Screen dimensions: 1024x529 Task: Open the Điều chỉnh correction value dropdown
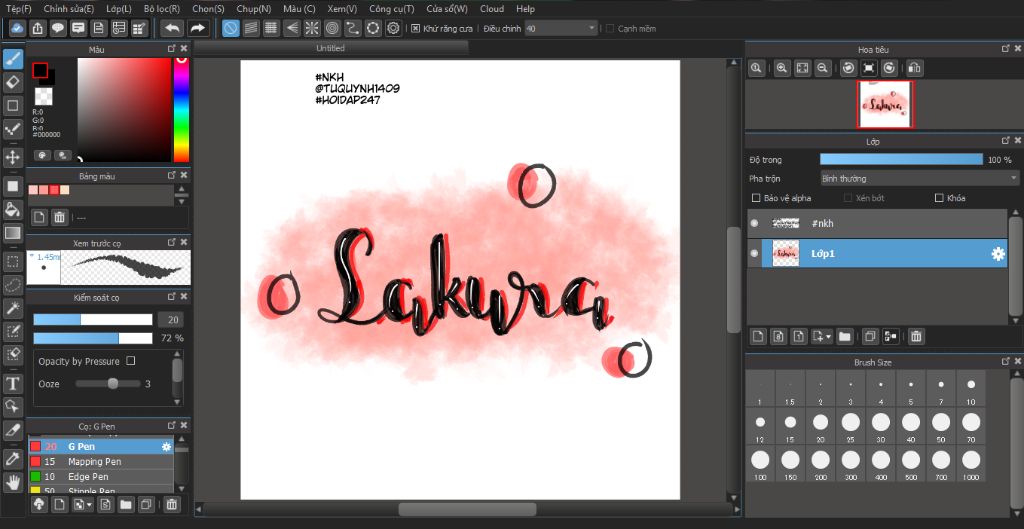[x=562, y=29]
